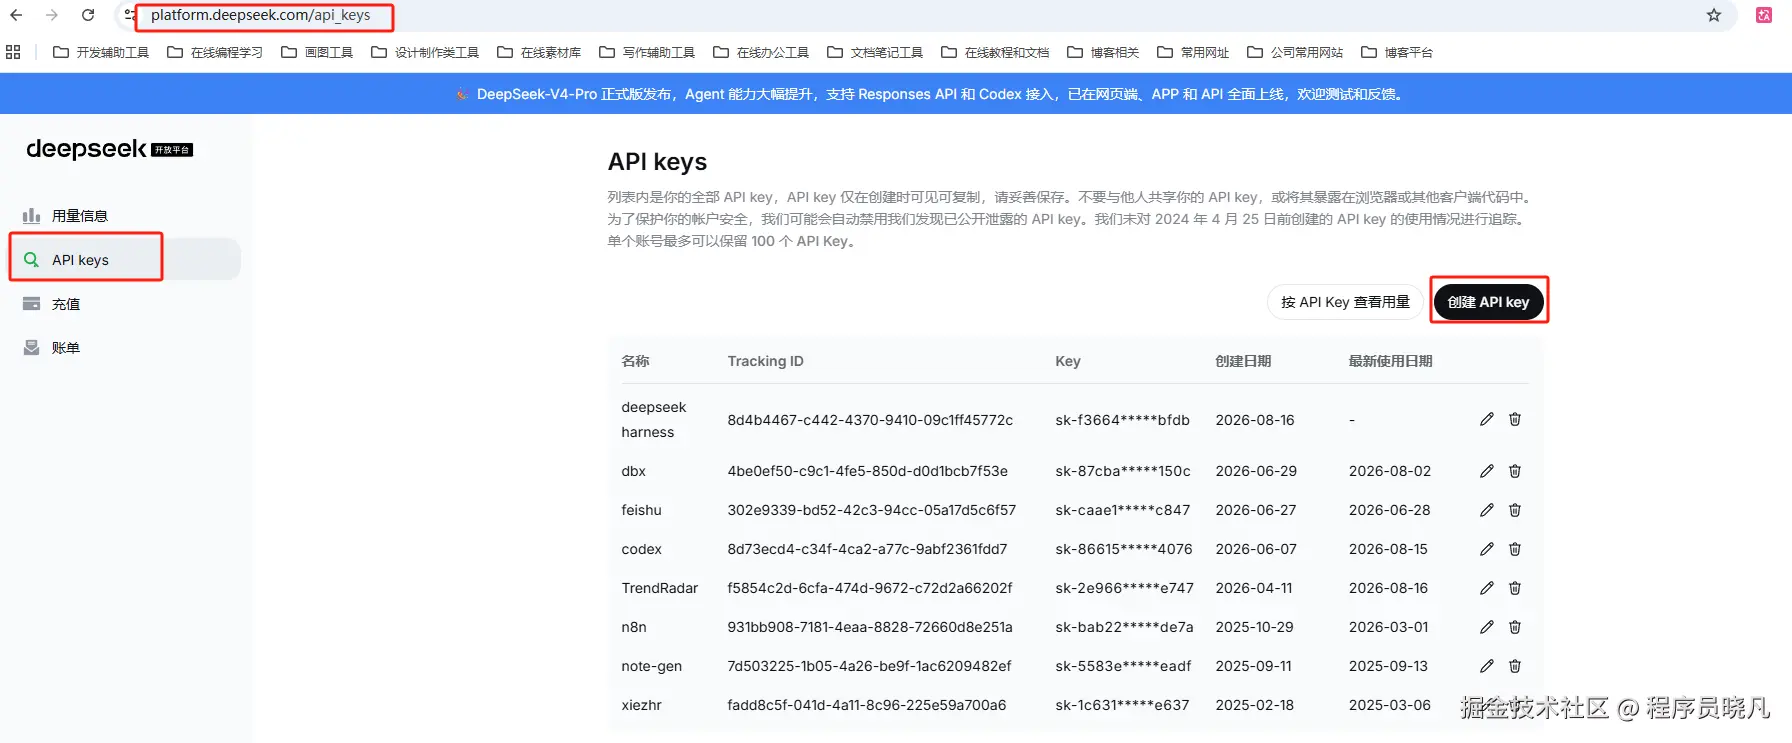Go forward in the browser

[52, 15]
